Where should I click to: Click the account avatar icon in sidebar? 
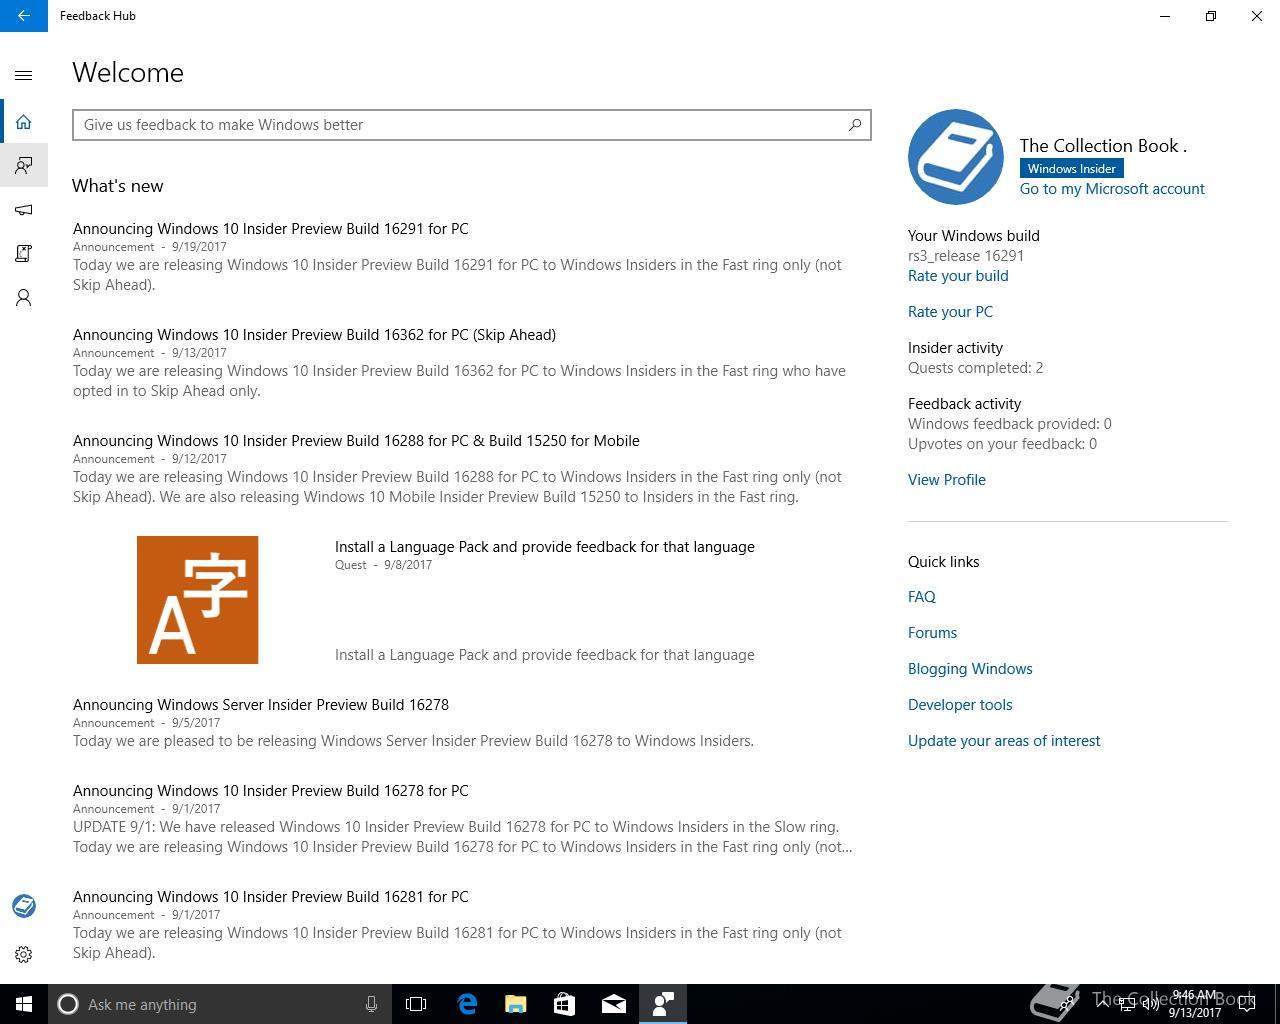(x=24, y=906)
